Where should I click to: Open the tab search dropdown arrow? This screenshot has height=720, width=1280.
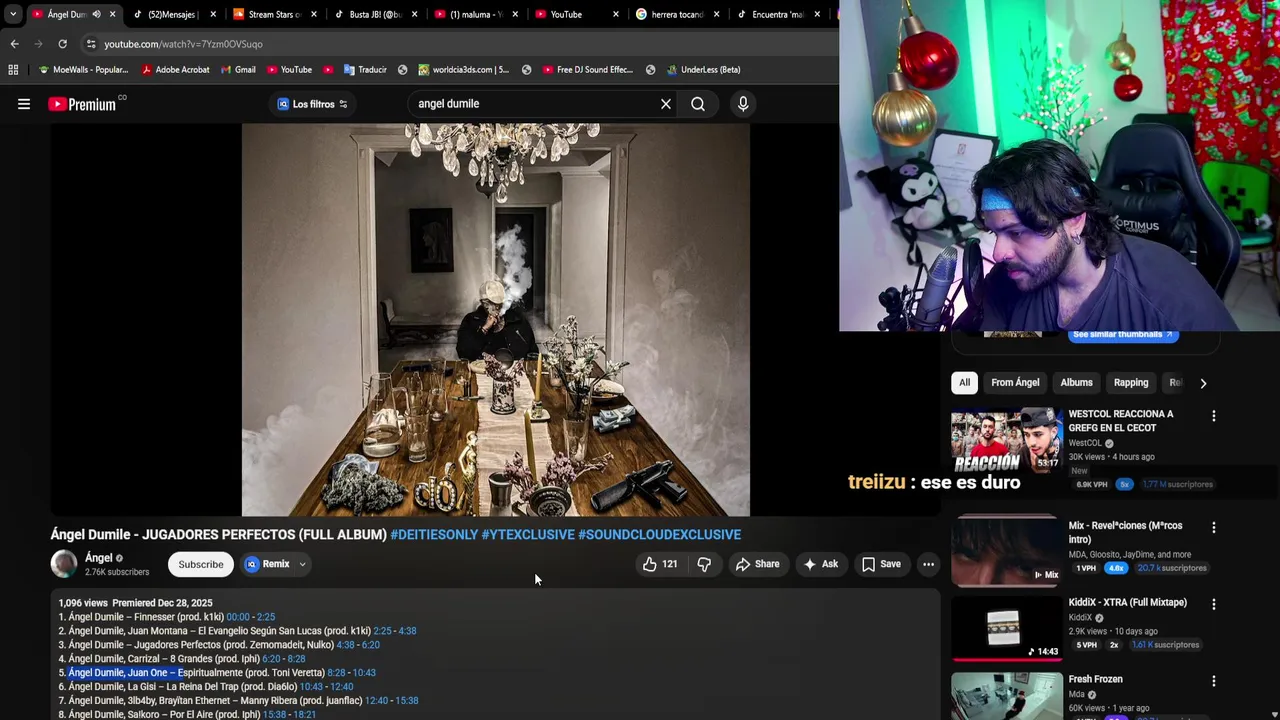pos(13,14)
